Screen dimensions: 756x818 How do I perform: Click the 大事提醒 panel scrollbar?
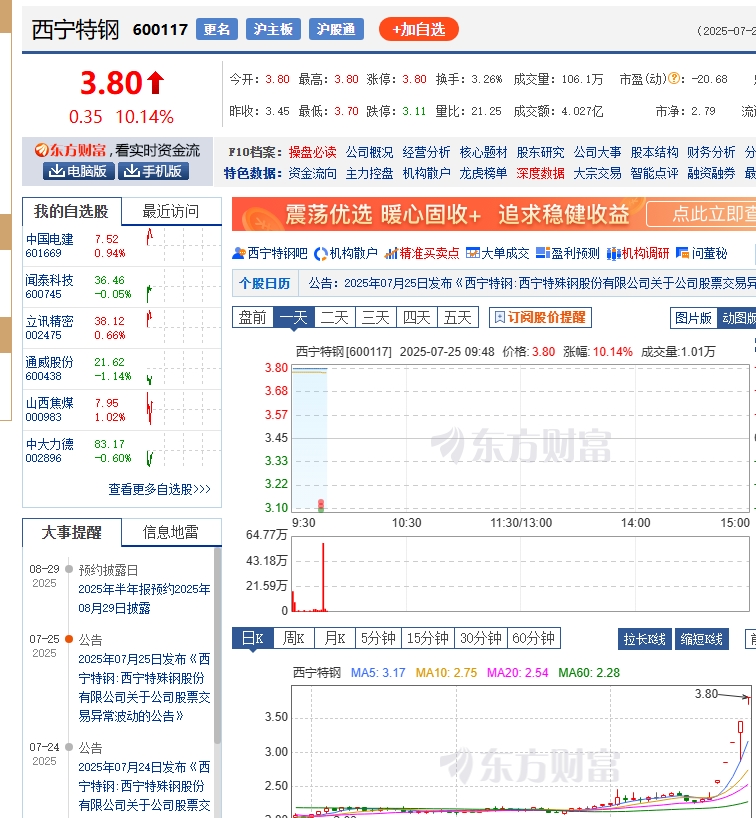(218, 647)
